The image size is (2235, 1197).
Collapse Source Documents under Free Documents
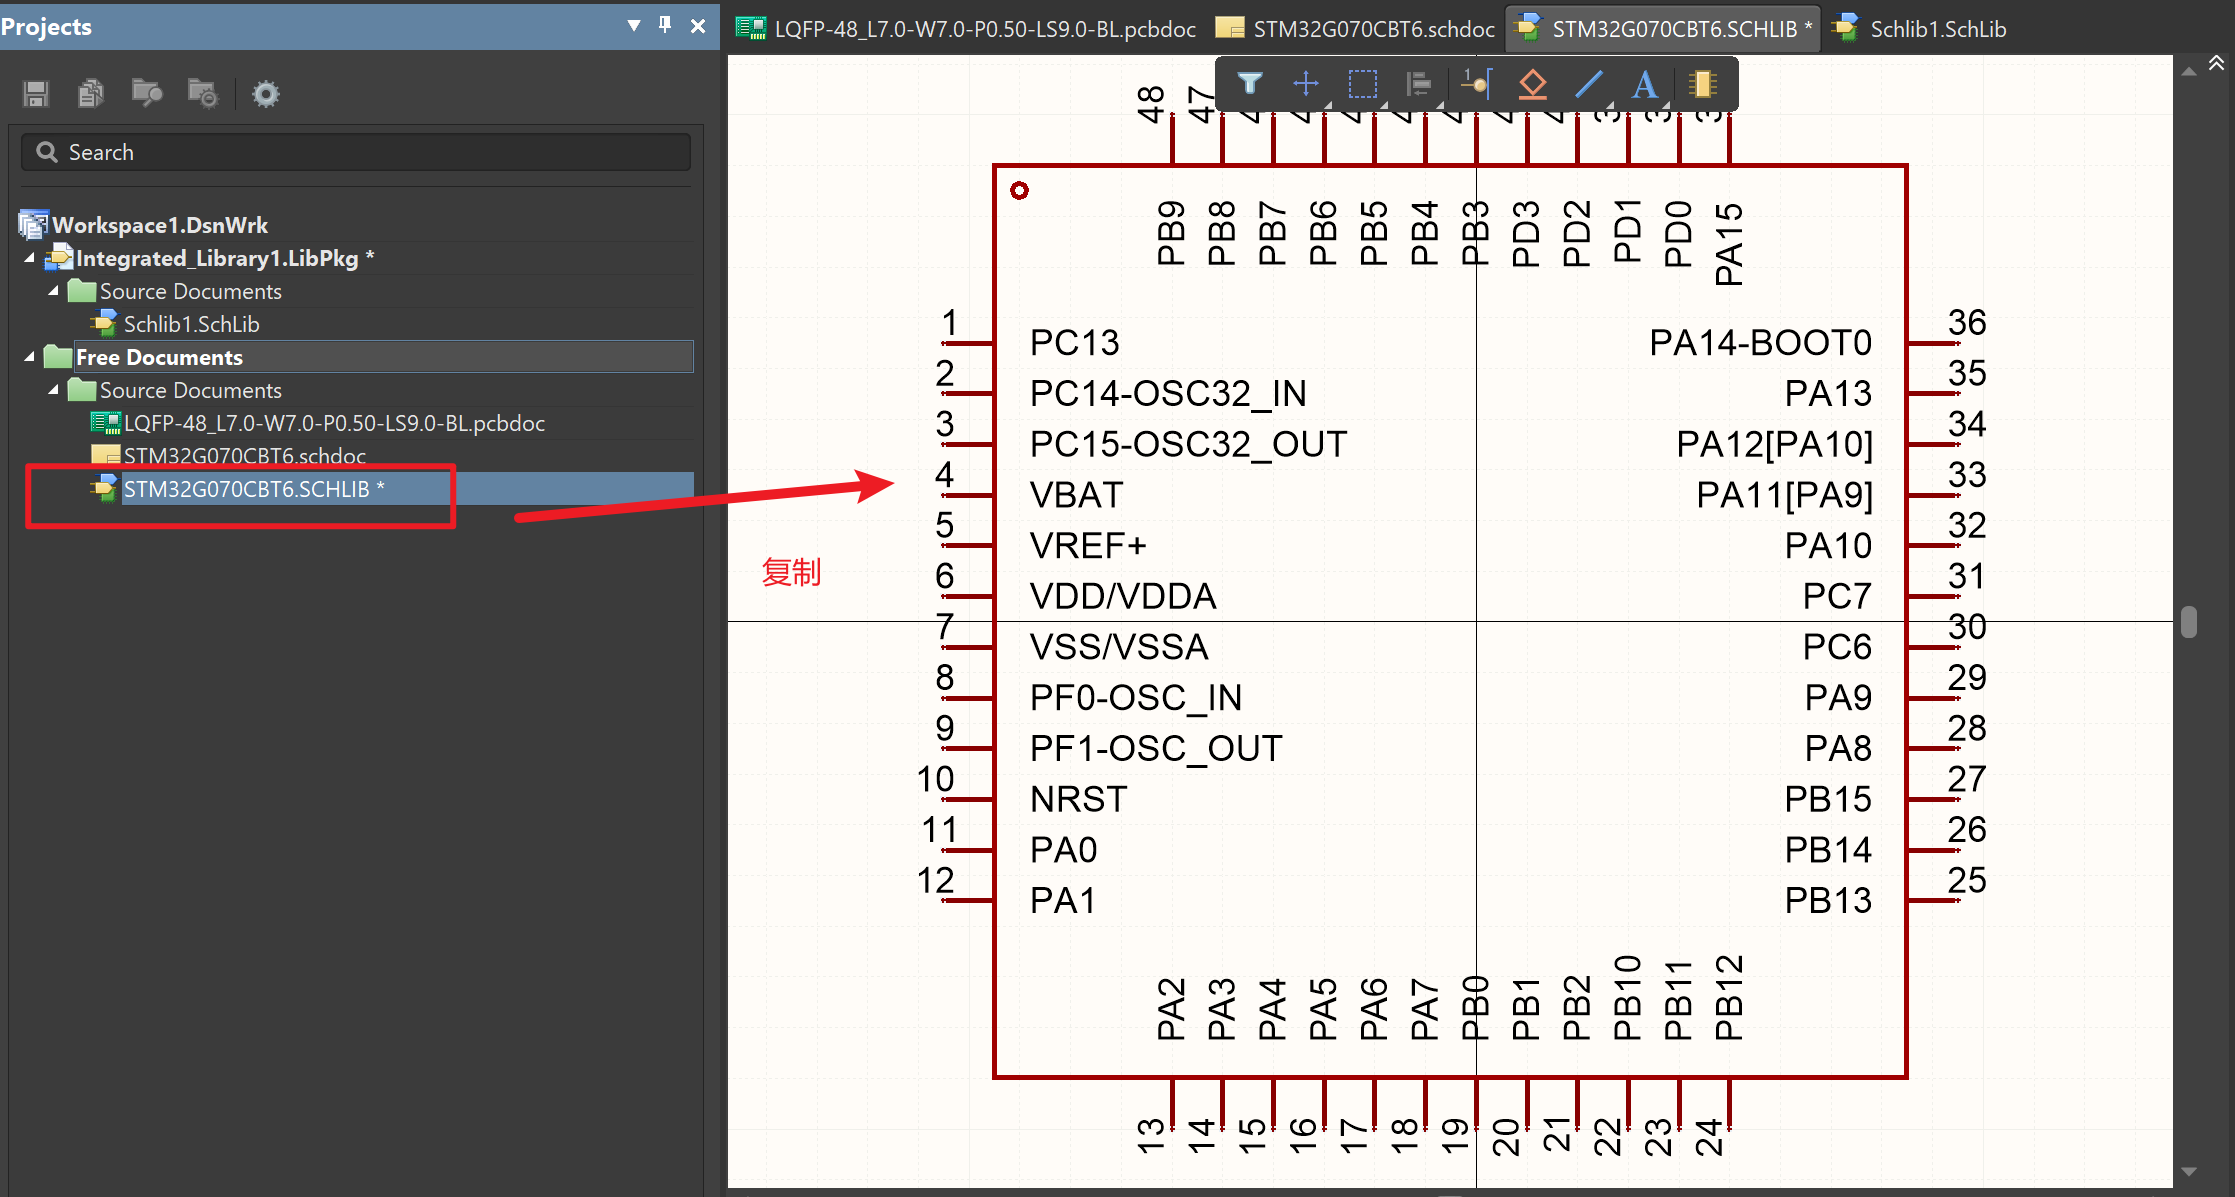click(x=54, y=390)
